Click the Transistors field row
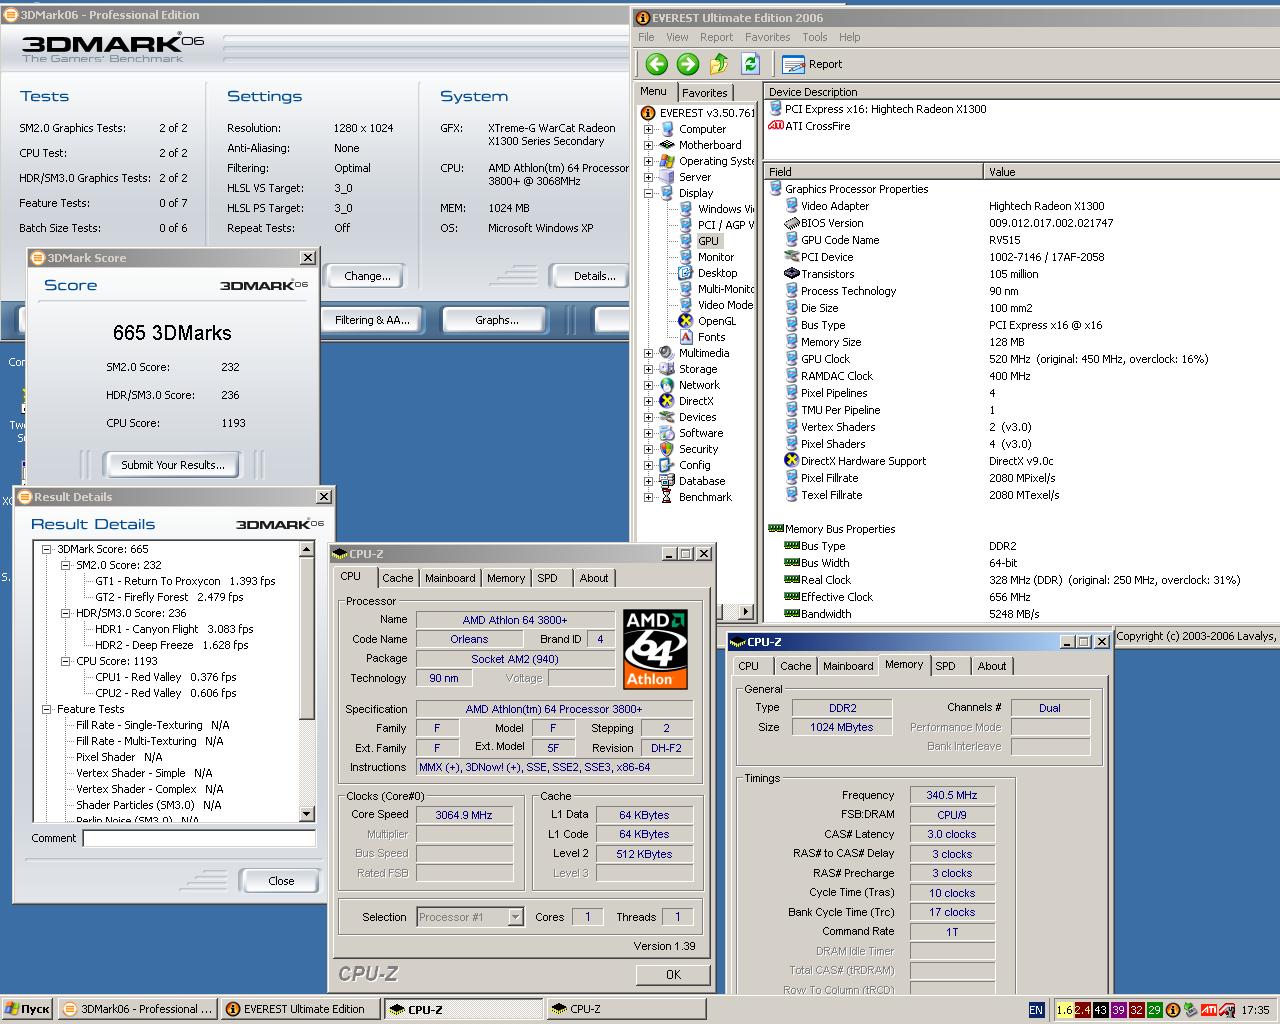The height and width of the screenshot is (1024, 1280). pyautogui.click(x=1020, y=274)
